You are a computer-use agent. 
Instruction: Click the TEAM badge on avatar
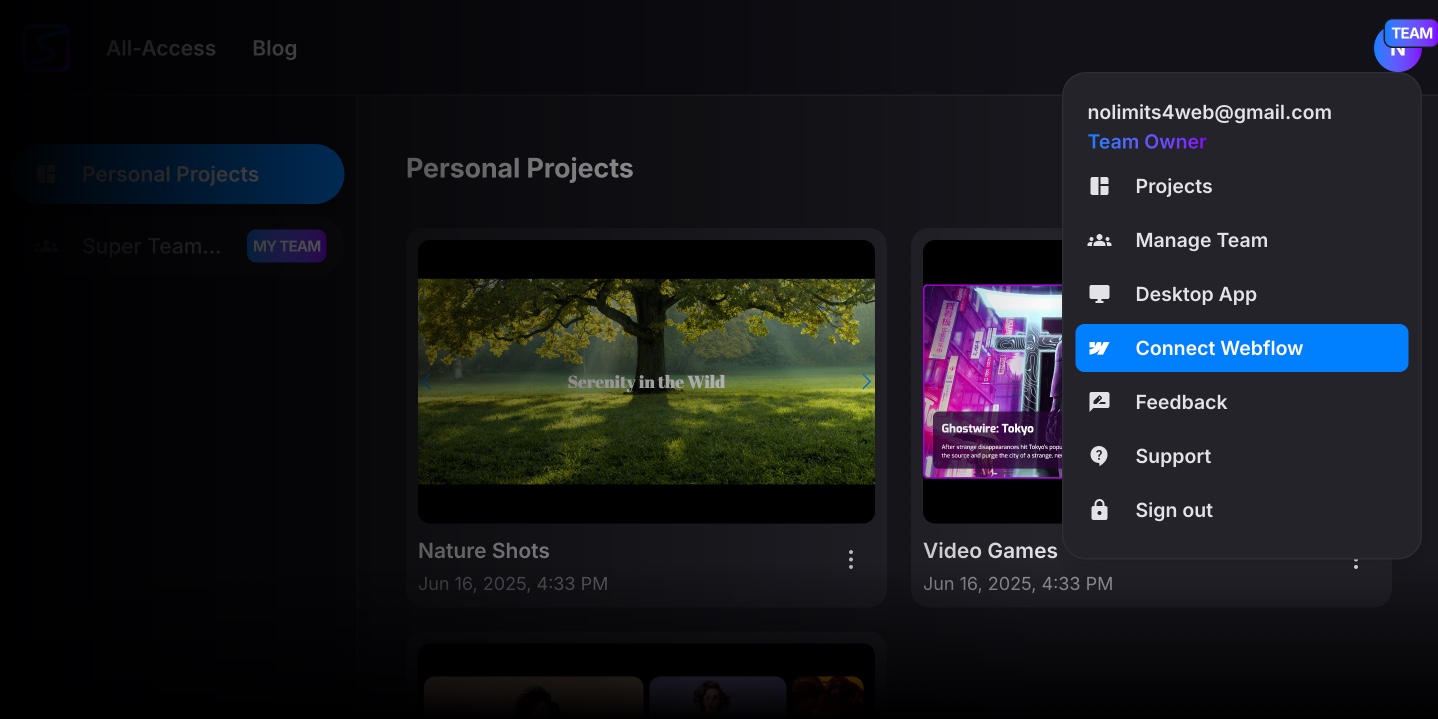coord(1412,33)
